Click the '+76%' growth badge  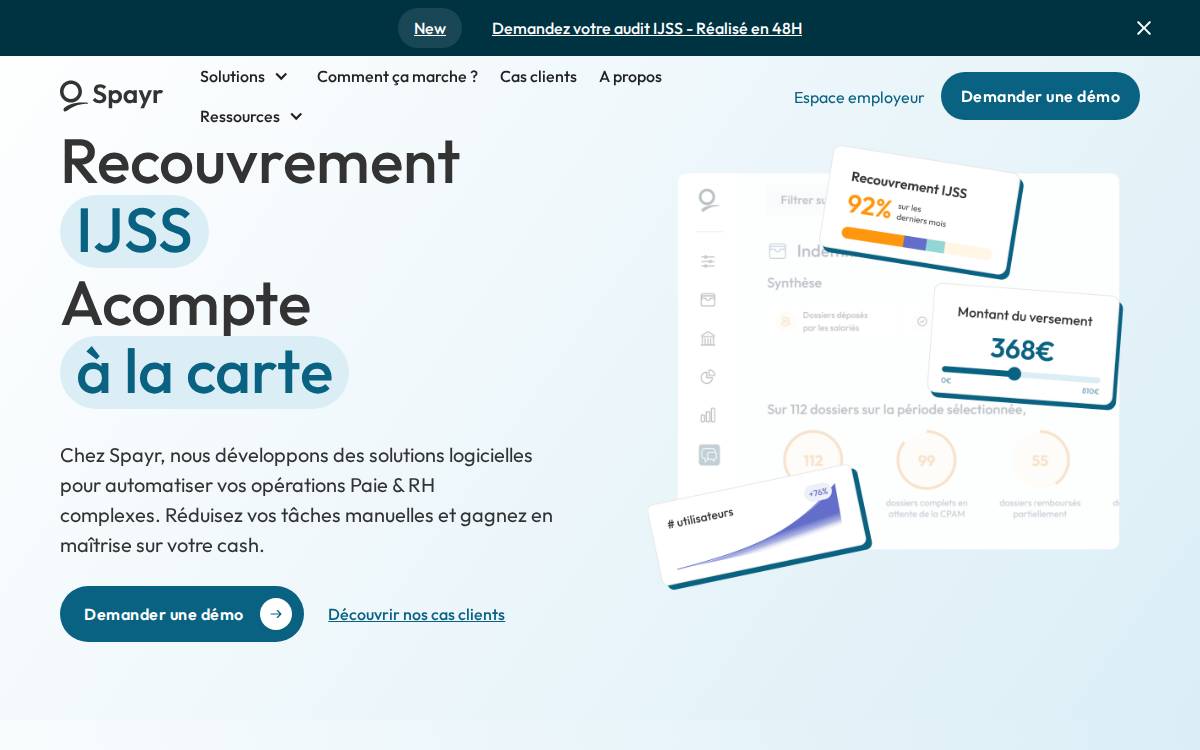[818, 492]
